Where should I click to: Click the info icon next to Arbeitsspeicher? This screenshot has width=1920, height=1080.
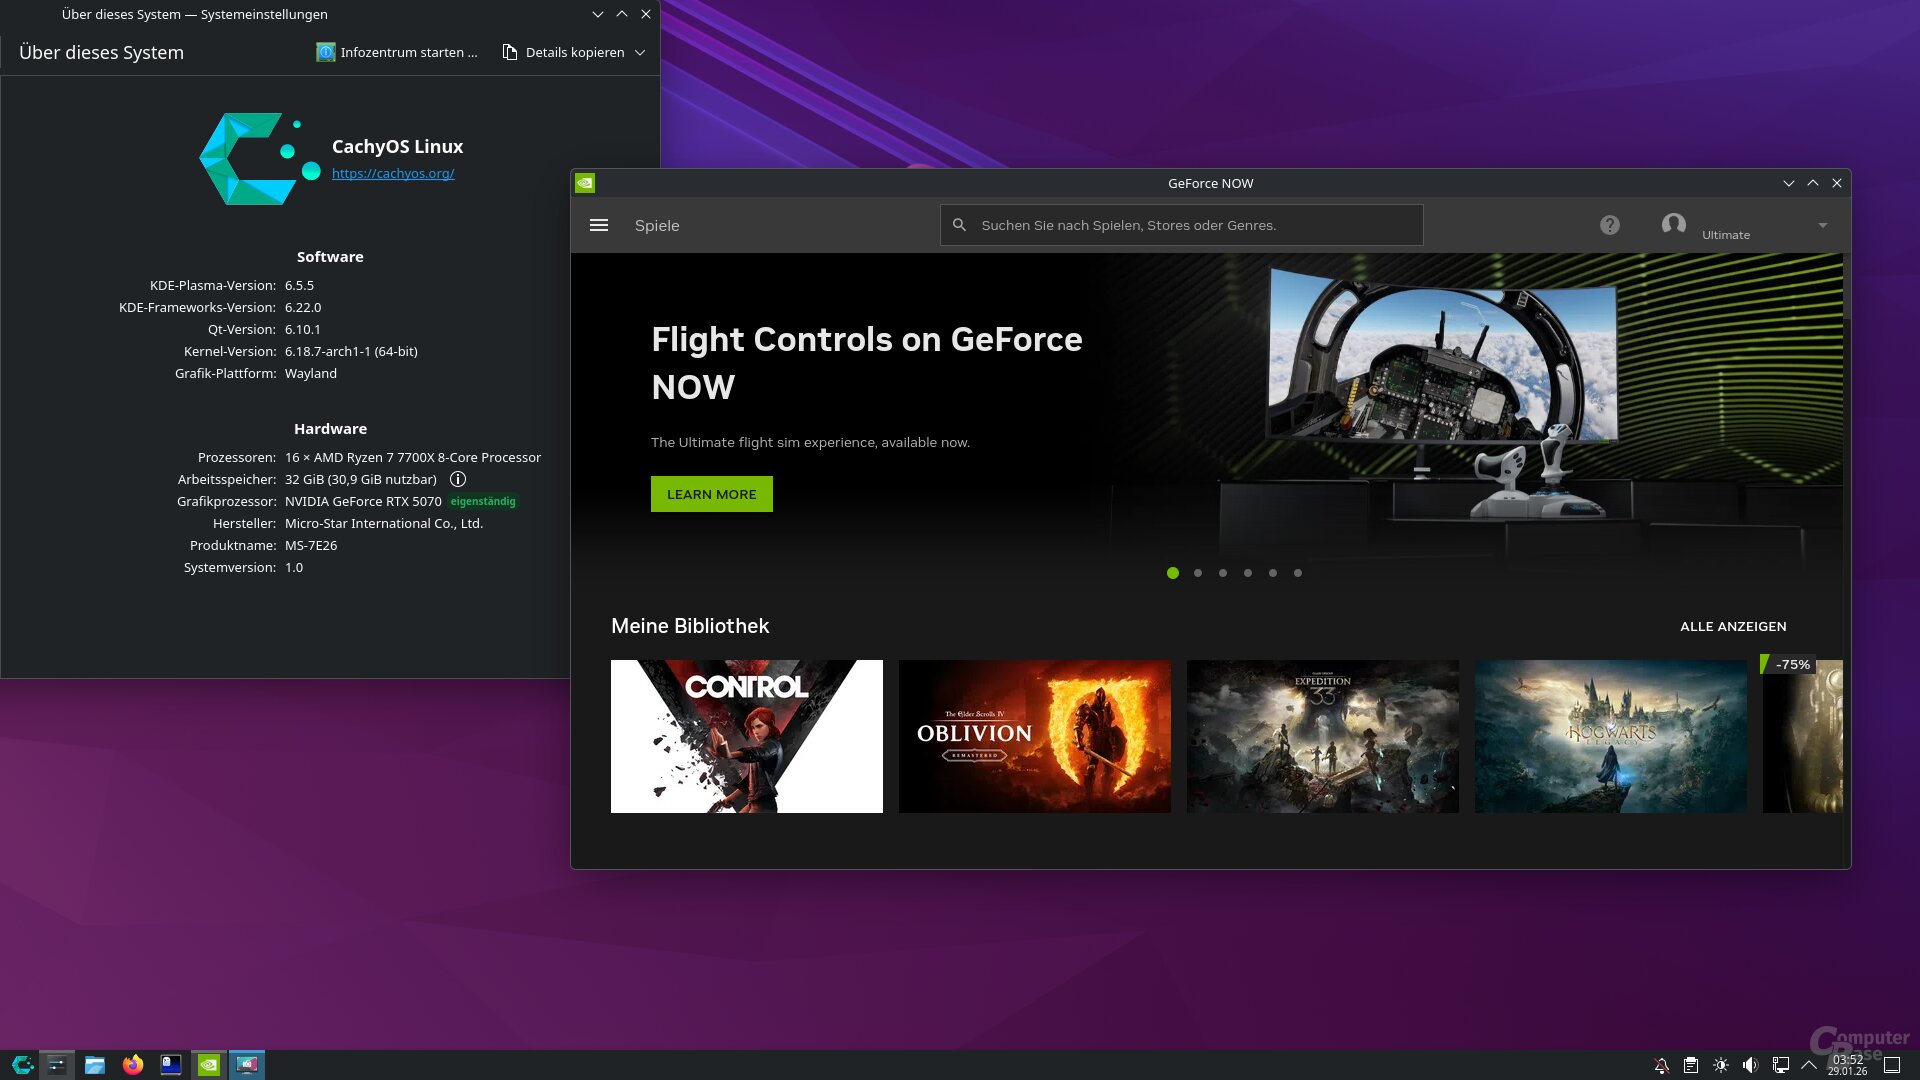(459, 479)
